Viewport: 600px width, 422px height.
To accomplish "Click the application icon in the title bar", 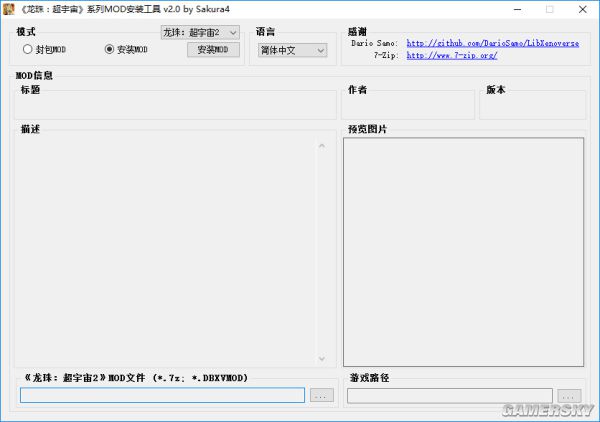I will click(8, 9).
